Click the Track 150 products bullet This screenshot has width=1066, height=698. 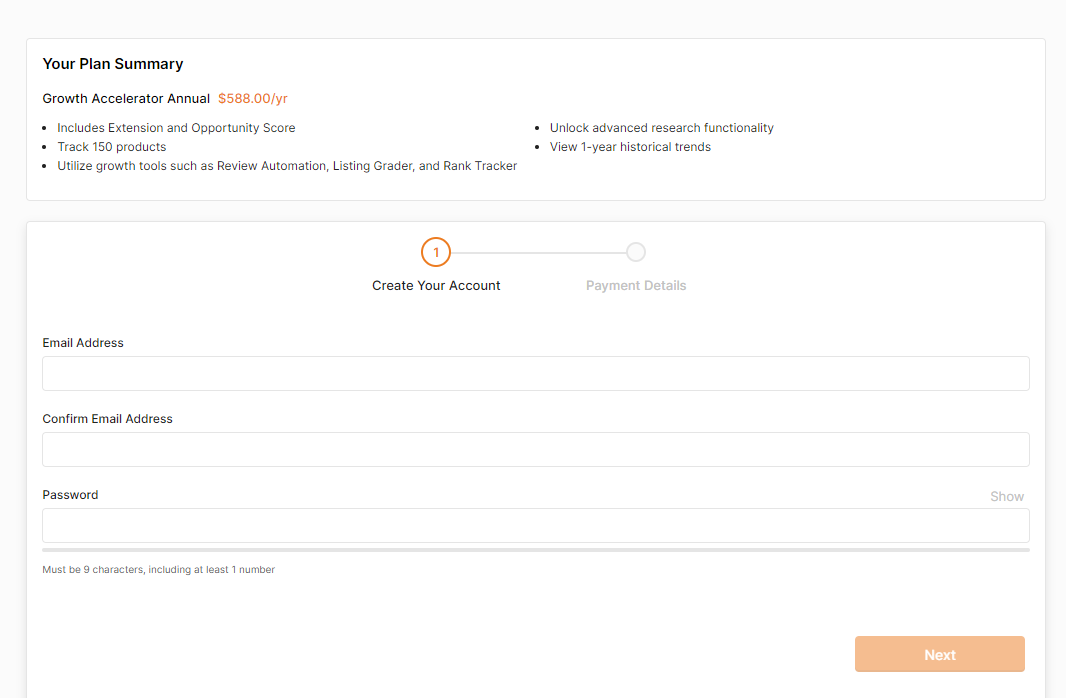111,147
